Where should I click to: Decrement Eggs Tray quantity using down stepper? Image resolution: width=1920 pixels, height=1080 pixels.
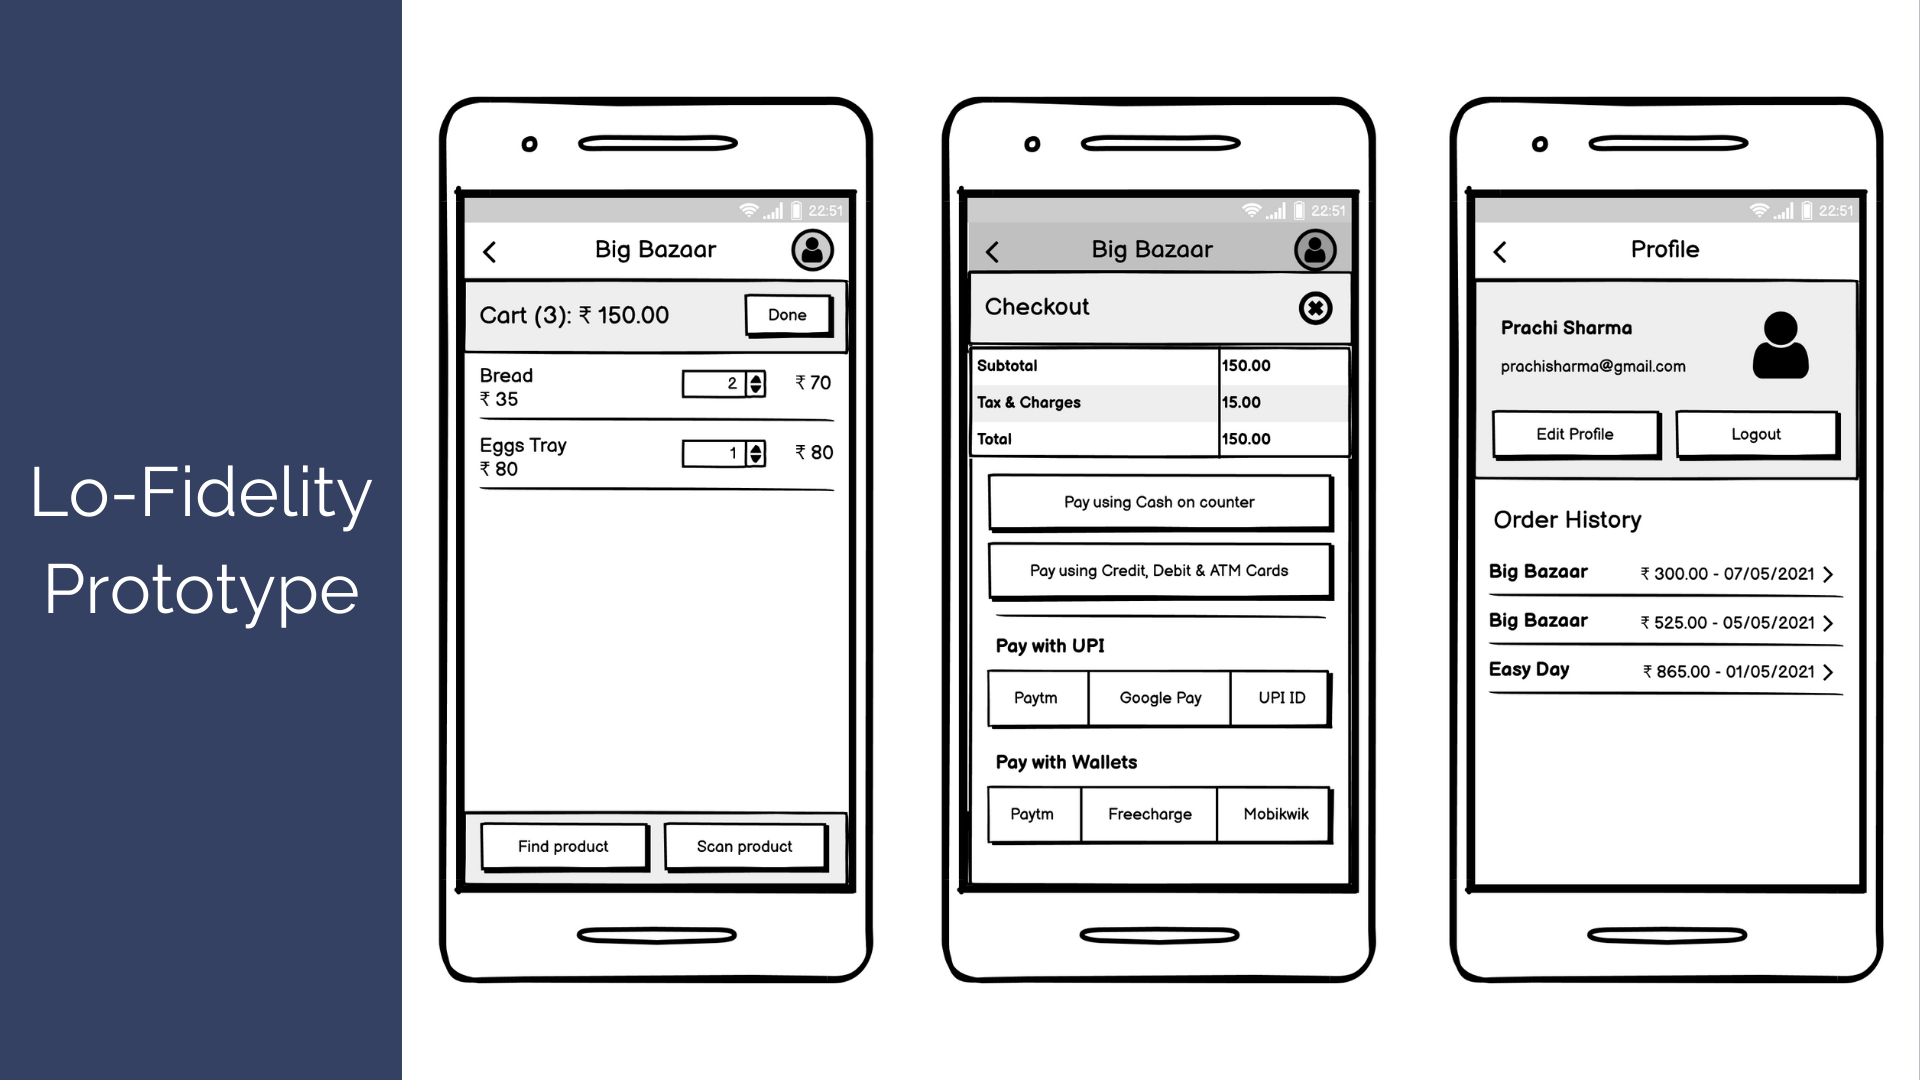(x=756, y=458)
